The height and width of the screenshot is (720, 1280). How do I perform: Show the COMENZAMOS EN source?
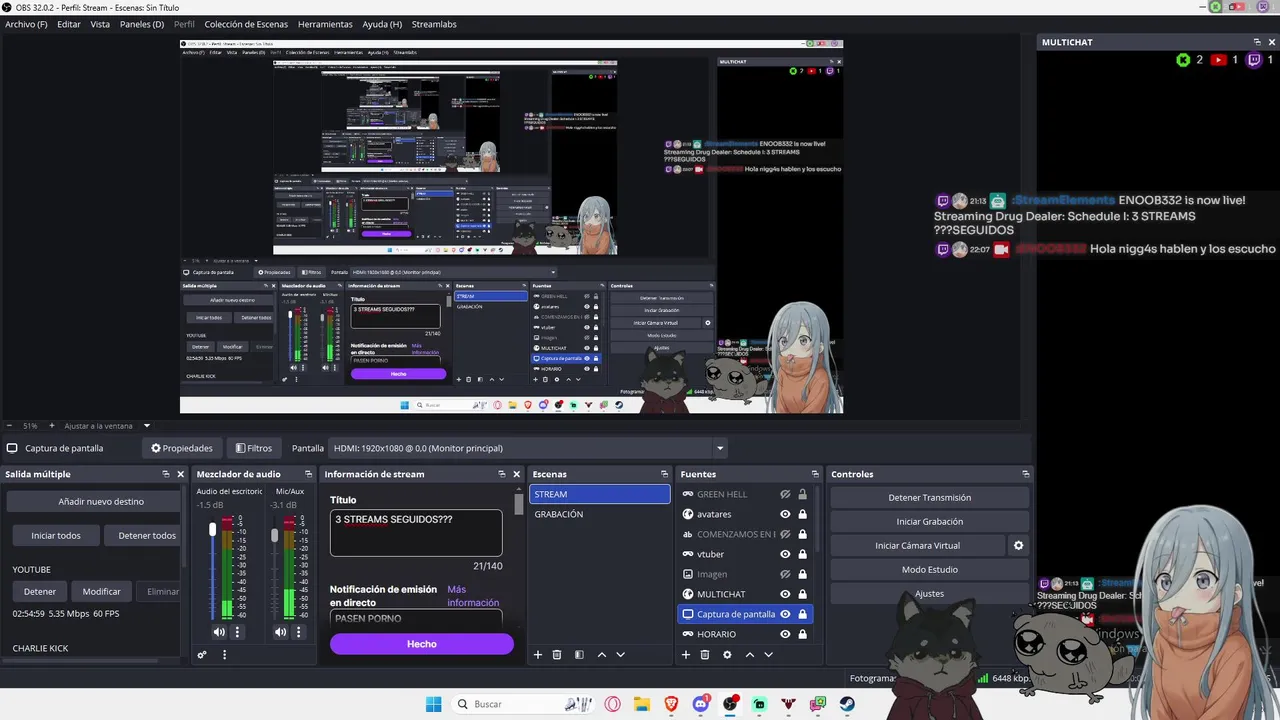(x=785, y=534)
